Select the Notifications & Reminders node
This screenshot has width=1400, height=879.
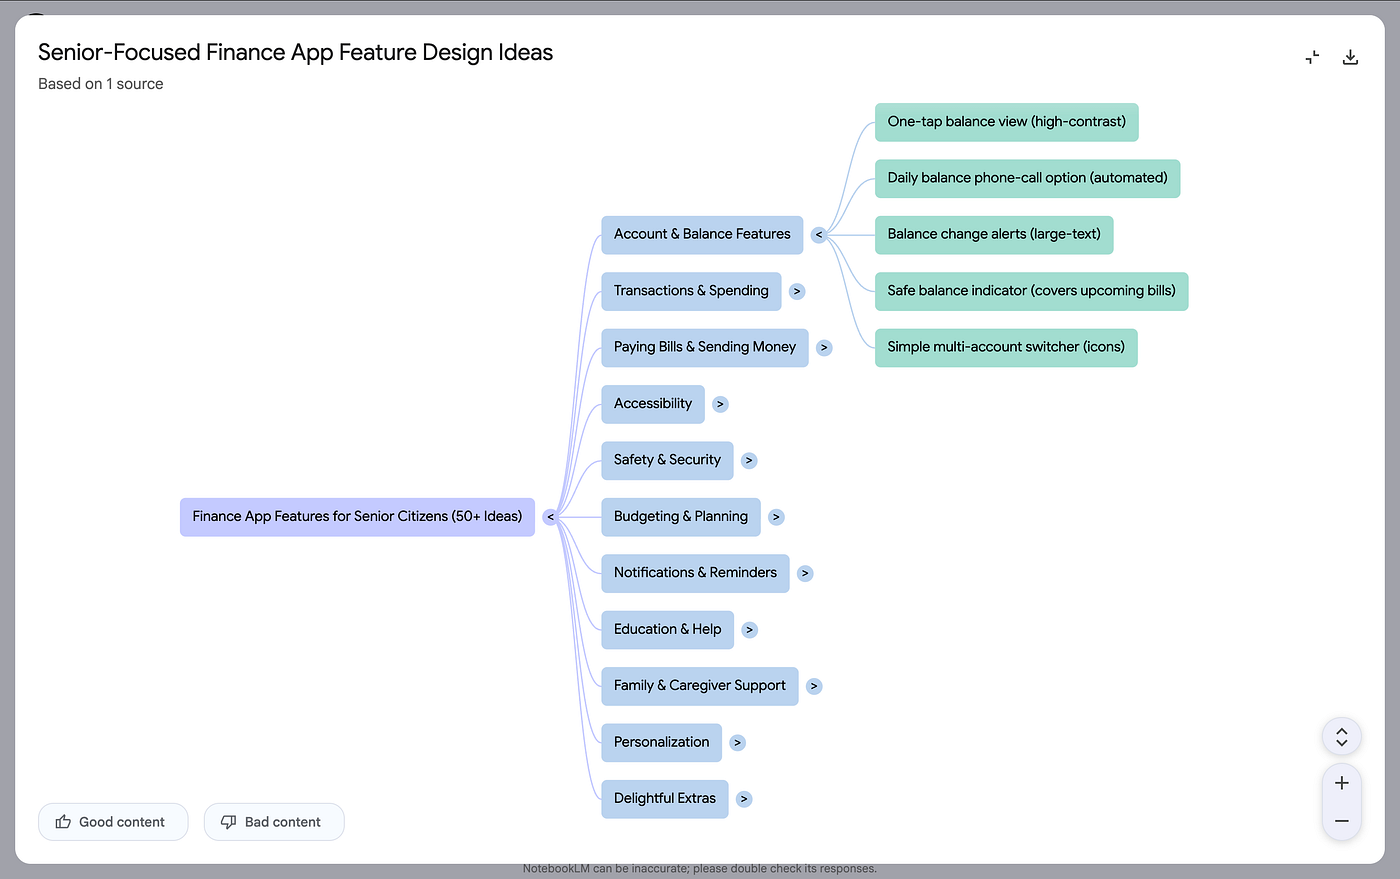pos(695,573)
